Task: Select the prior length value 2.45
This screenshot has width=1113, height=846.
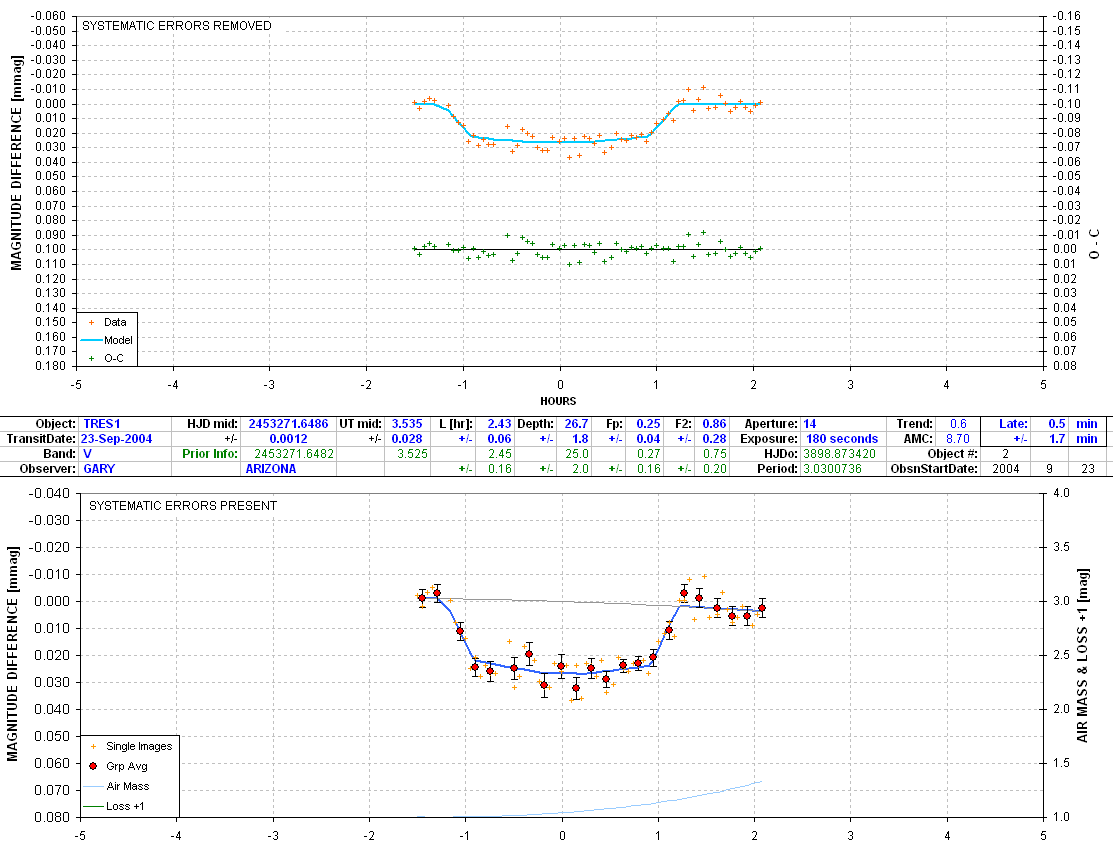Action: [500, 454]
